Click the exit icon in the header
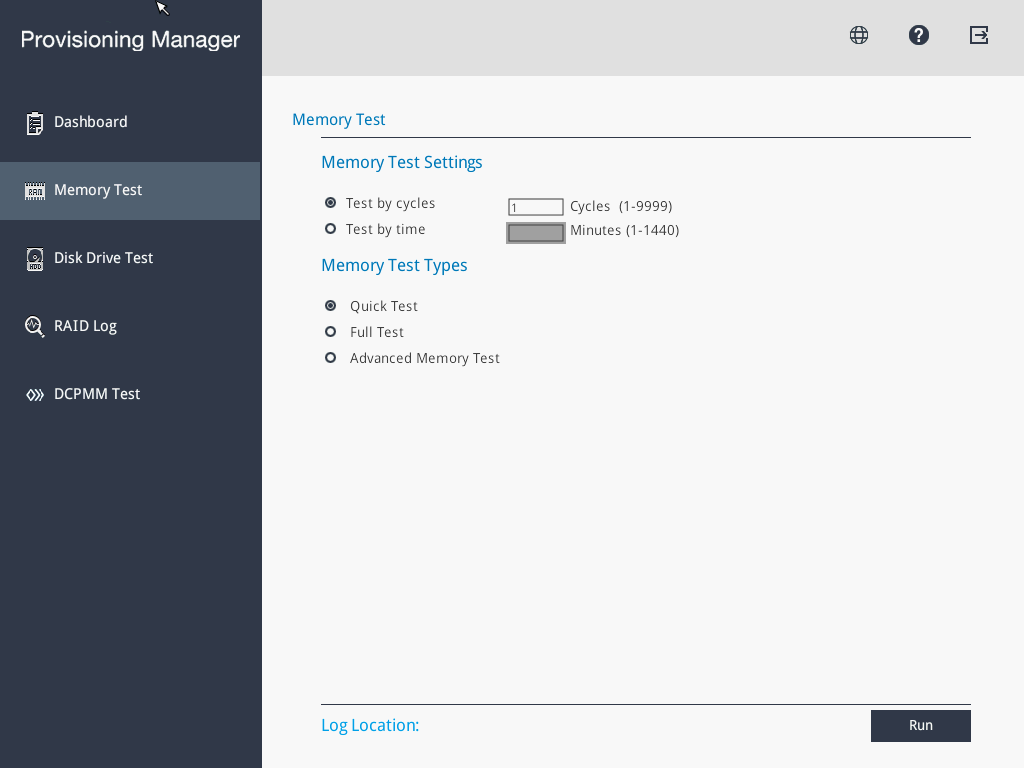The image size is (1024, 768). click(x=978, y=35)
